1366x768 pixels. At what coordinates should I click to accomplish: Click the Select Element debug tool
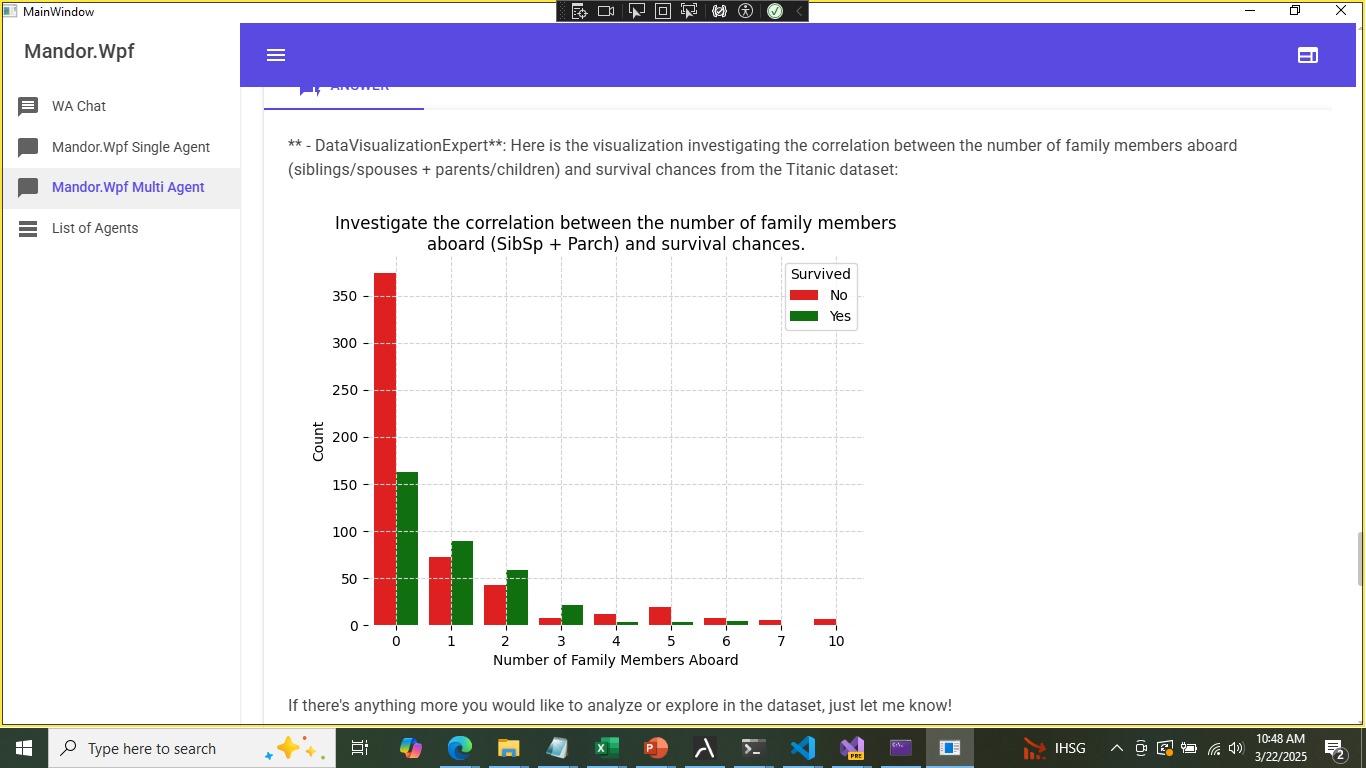click(635, 11)
